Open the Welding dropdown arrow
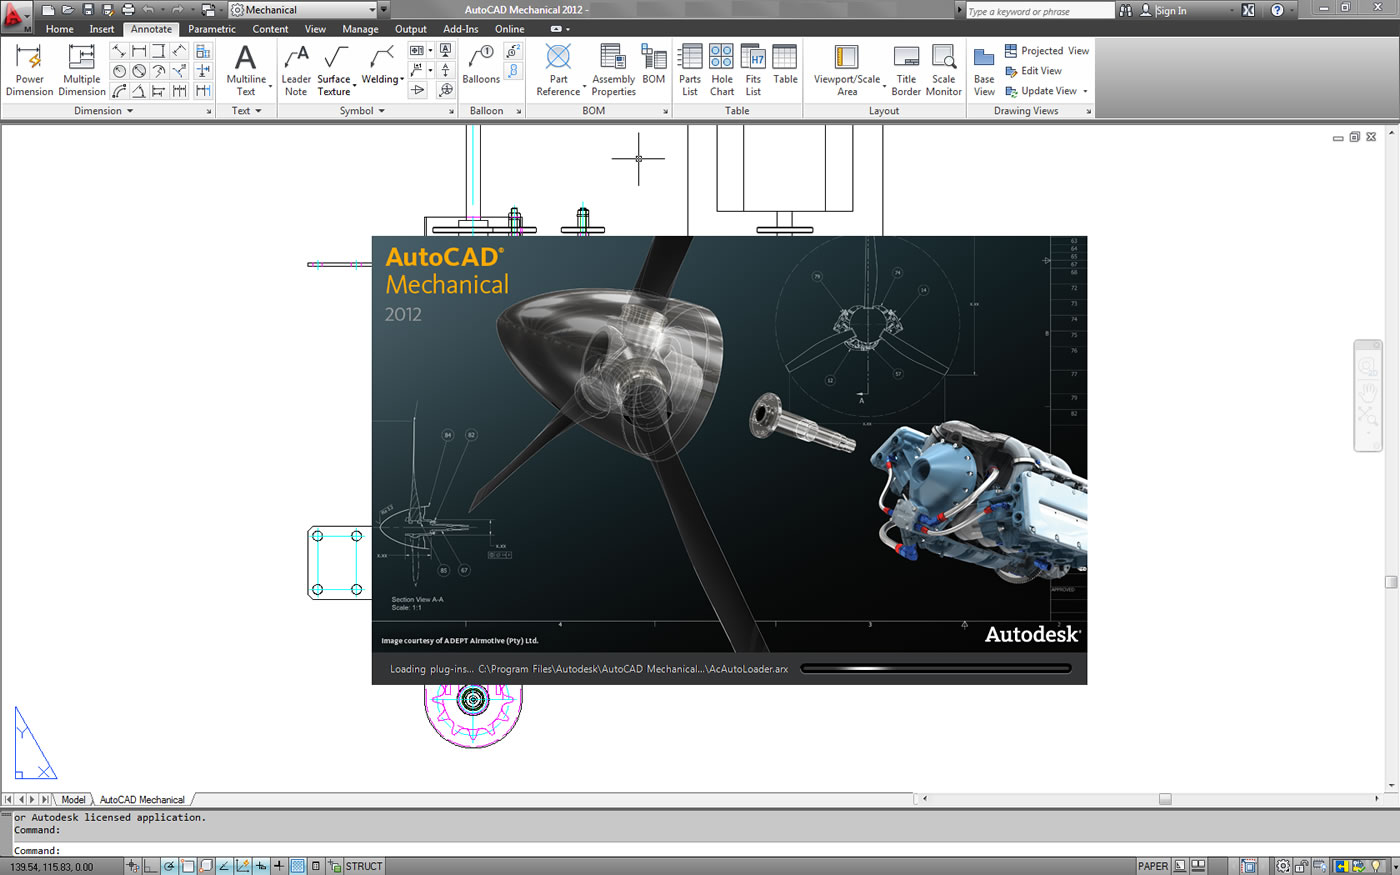Image resolution: width=1400 pixels, height=875 pixels. tap(402, 79)
